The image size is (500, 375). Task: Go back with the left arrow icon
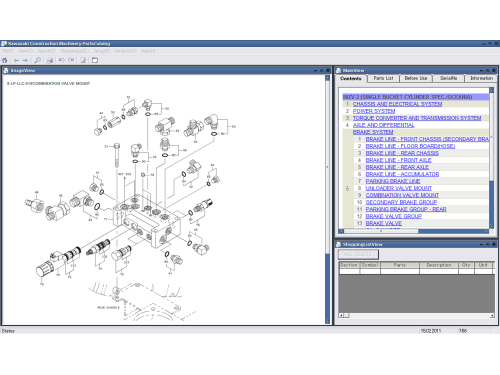(x=16, y=60)
